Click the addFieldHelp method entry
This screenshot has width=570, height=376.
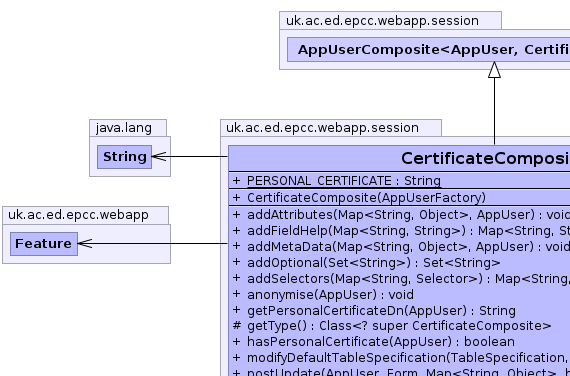[x=401, y=231]
